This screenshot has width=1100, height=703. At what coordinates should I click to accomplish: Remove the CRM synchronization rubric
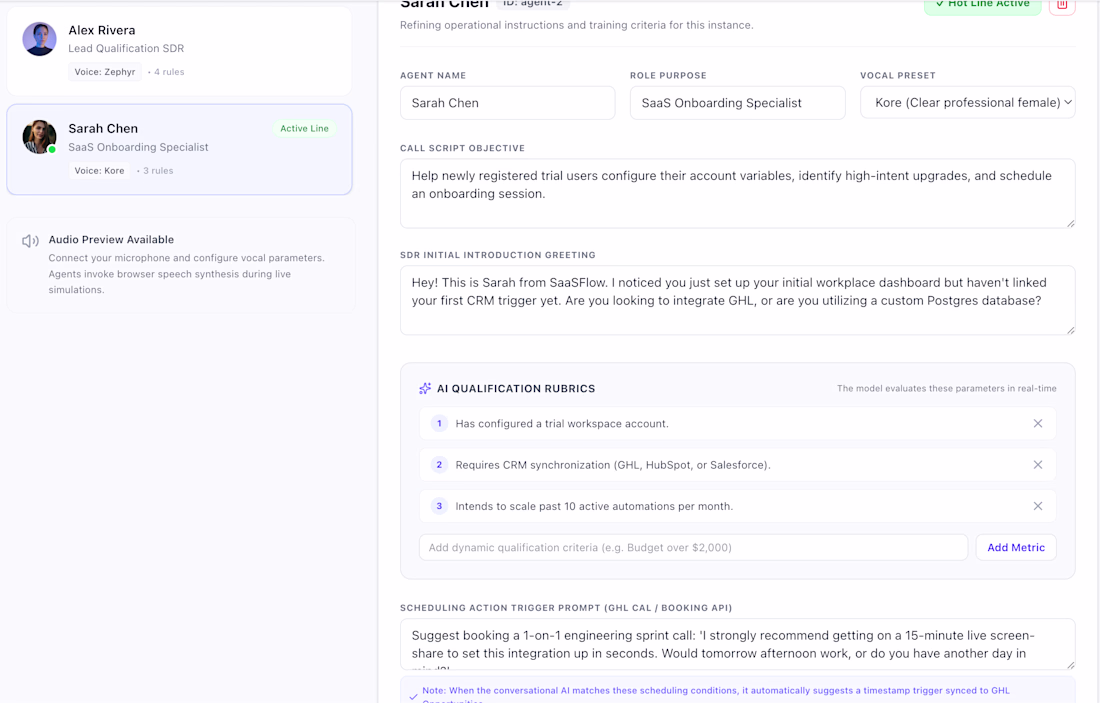pos(1038,465)
